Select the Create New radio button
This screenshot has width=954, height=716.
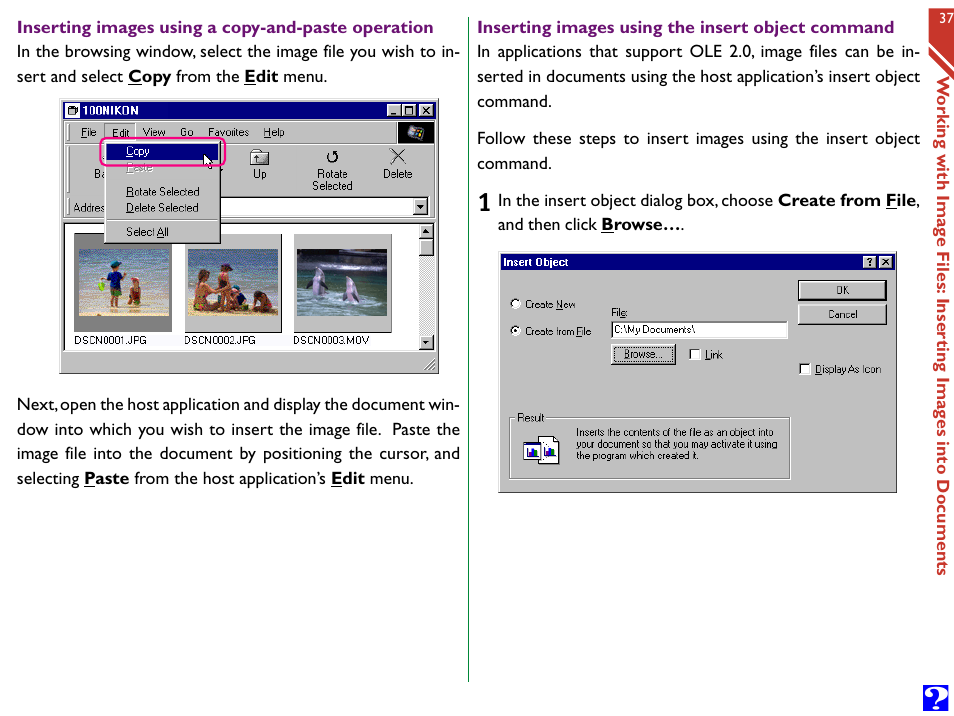tap(515, 304)
